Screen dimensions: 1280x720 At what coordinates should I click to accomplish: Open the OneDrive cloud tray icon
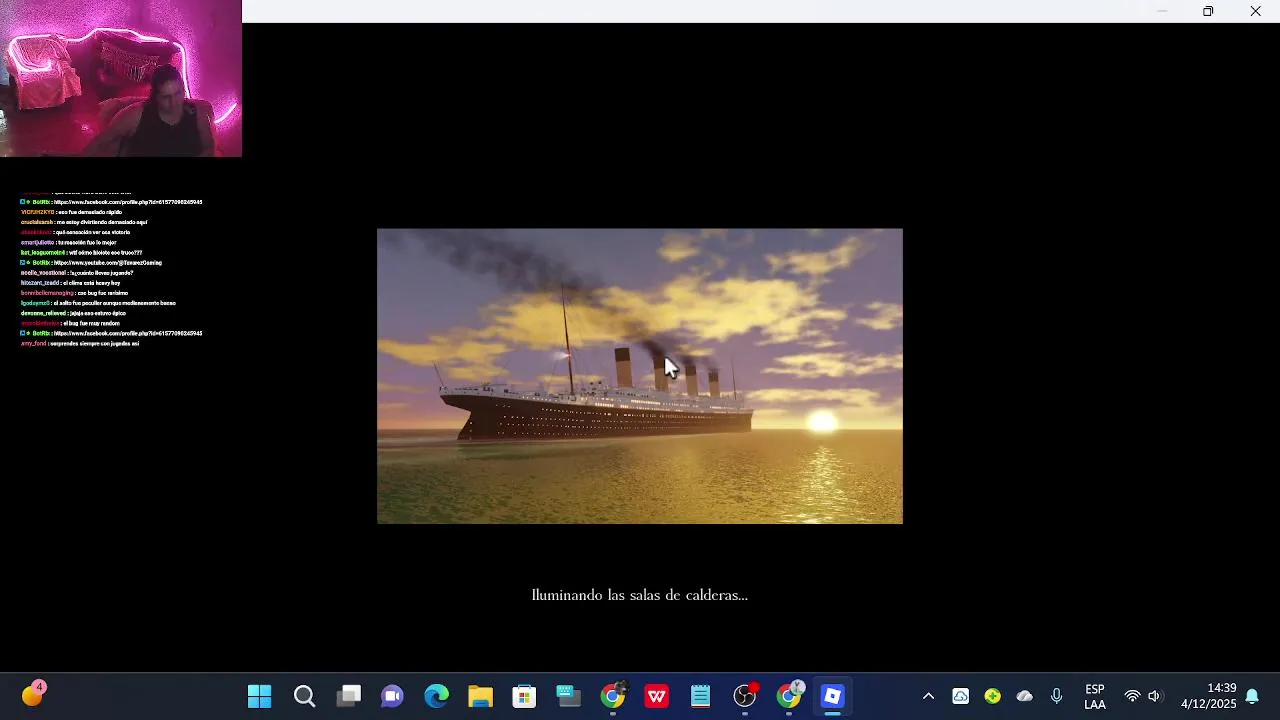[1024, 696]
